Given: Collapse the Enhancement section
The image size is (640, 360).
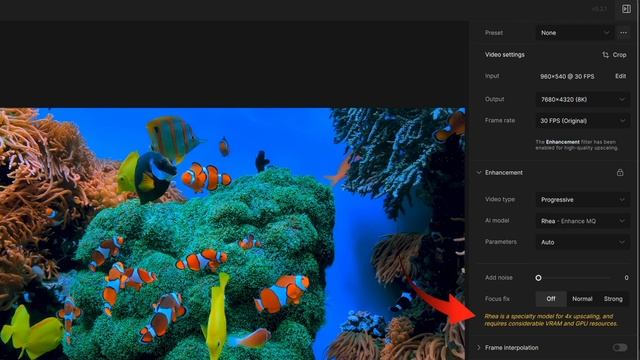Looking at the screenshot, I should coord(479,173).
